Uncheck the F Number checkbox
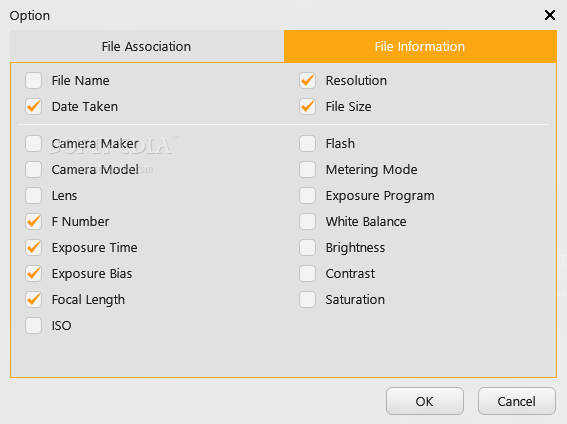This screenshot has height=424, width=567. pyautogui.click(x=34, y=222)
